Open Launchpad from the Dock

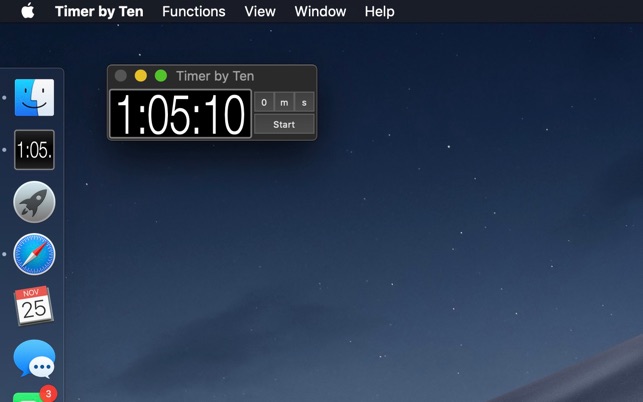34,202
